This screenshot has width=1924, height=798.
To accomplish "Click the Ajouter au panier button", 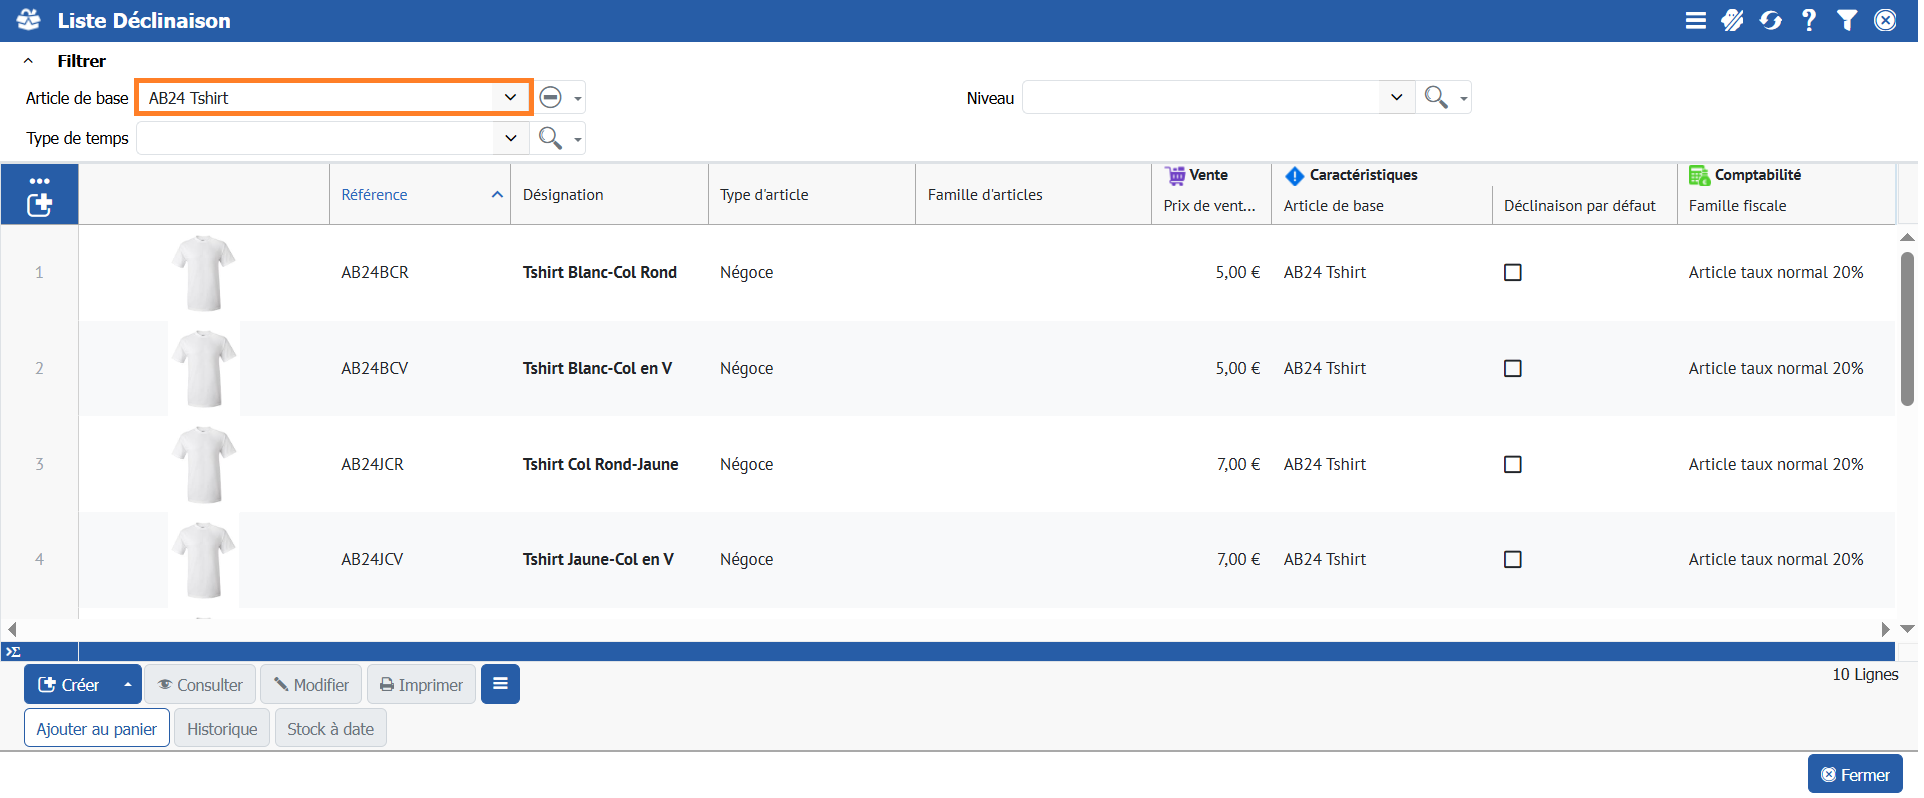I will pyautogui.click(x=97, y=728).
